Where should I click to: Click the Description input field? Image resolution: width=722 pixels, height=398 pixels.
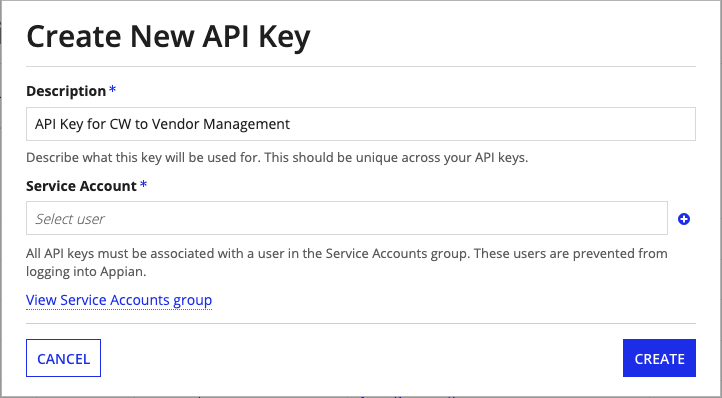point(361,124)
